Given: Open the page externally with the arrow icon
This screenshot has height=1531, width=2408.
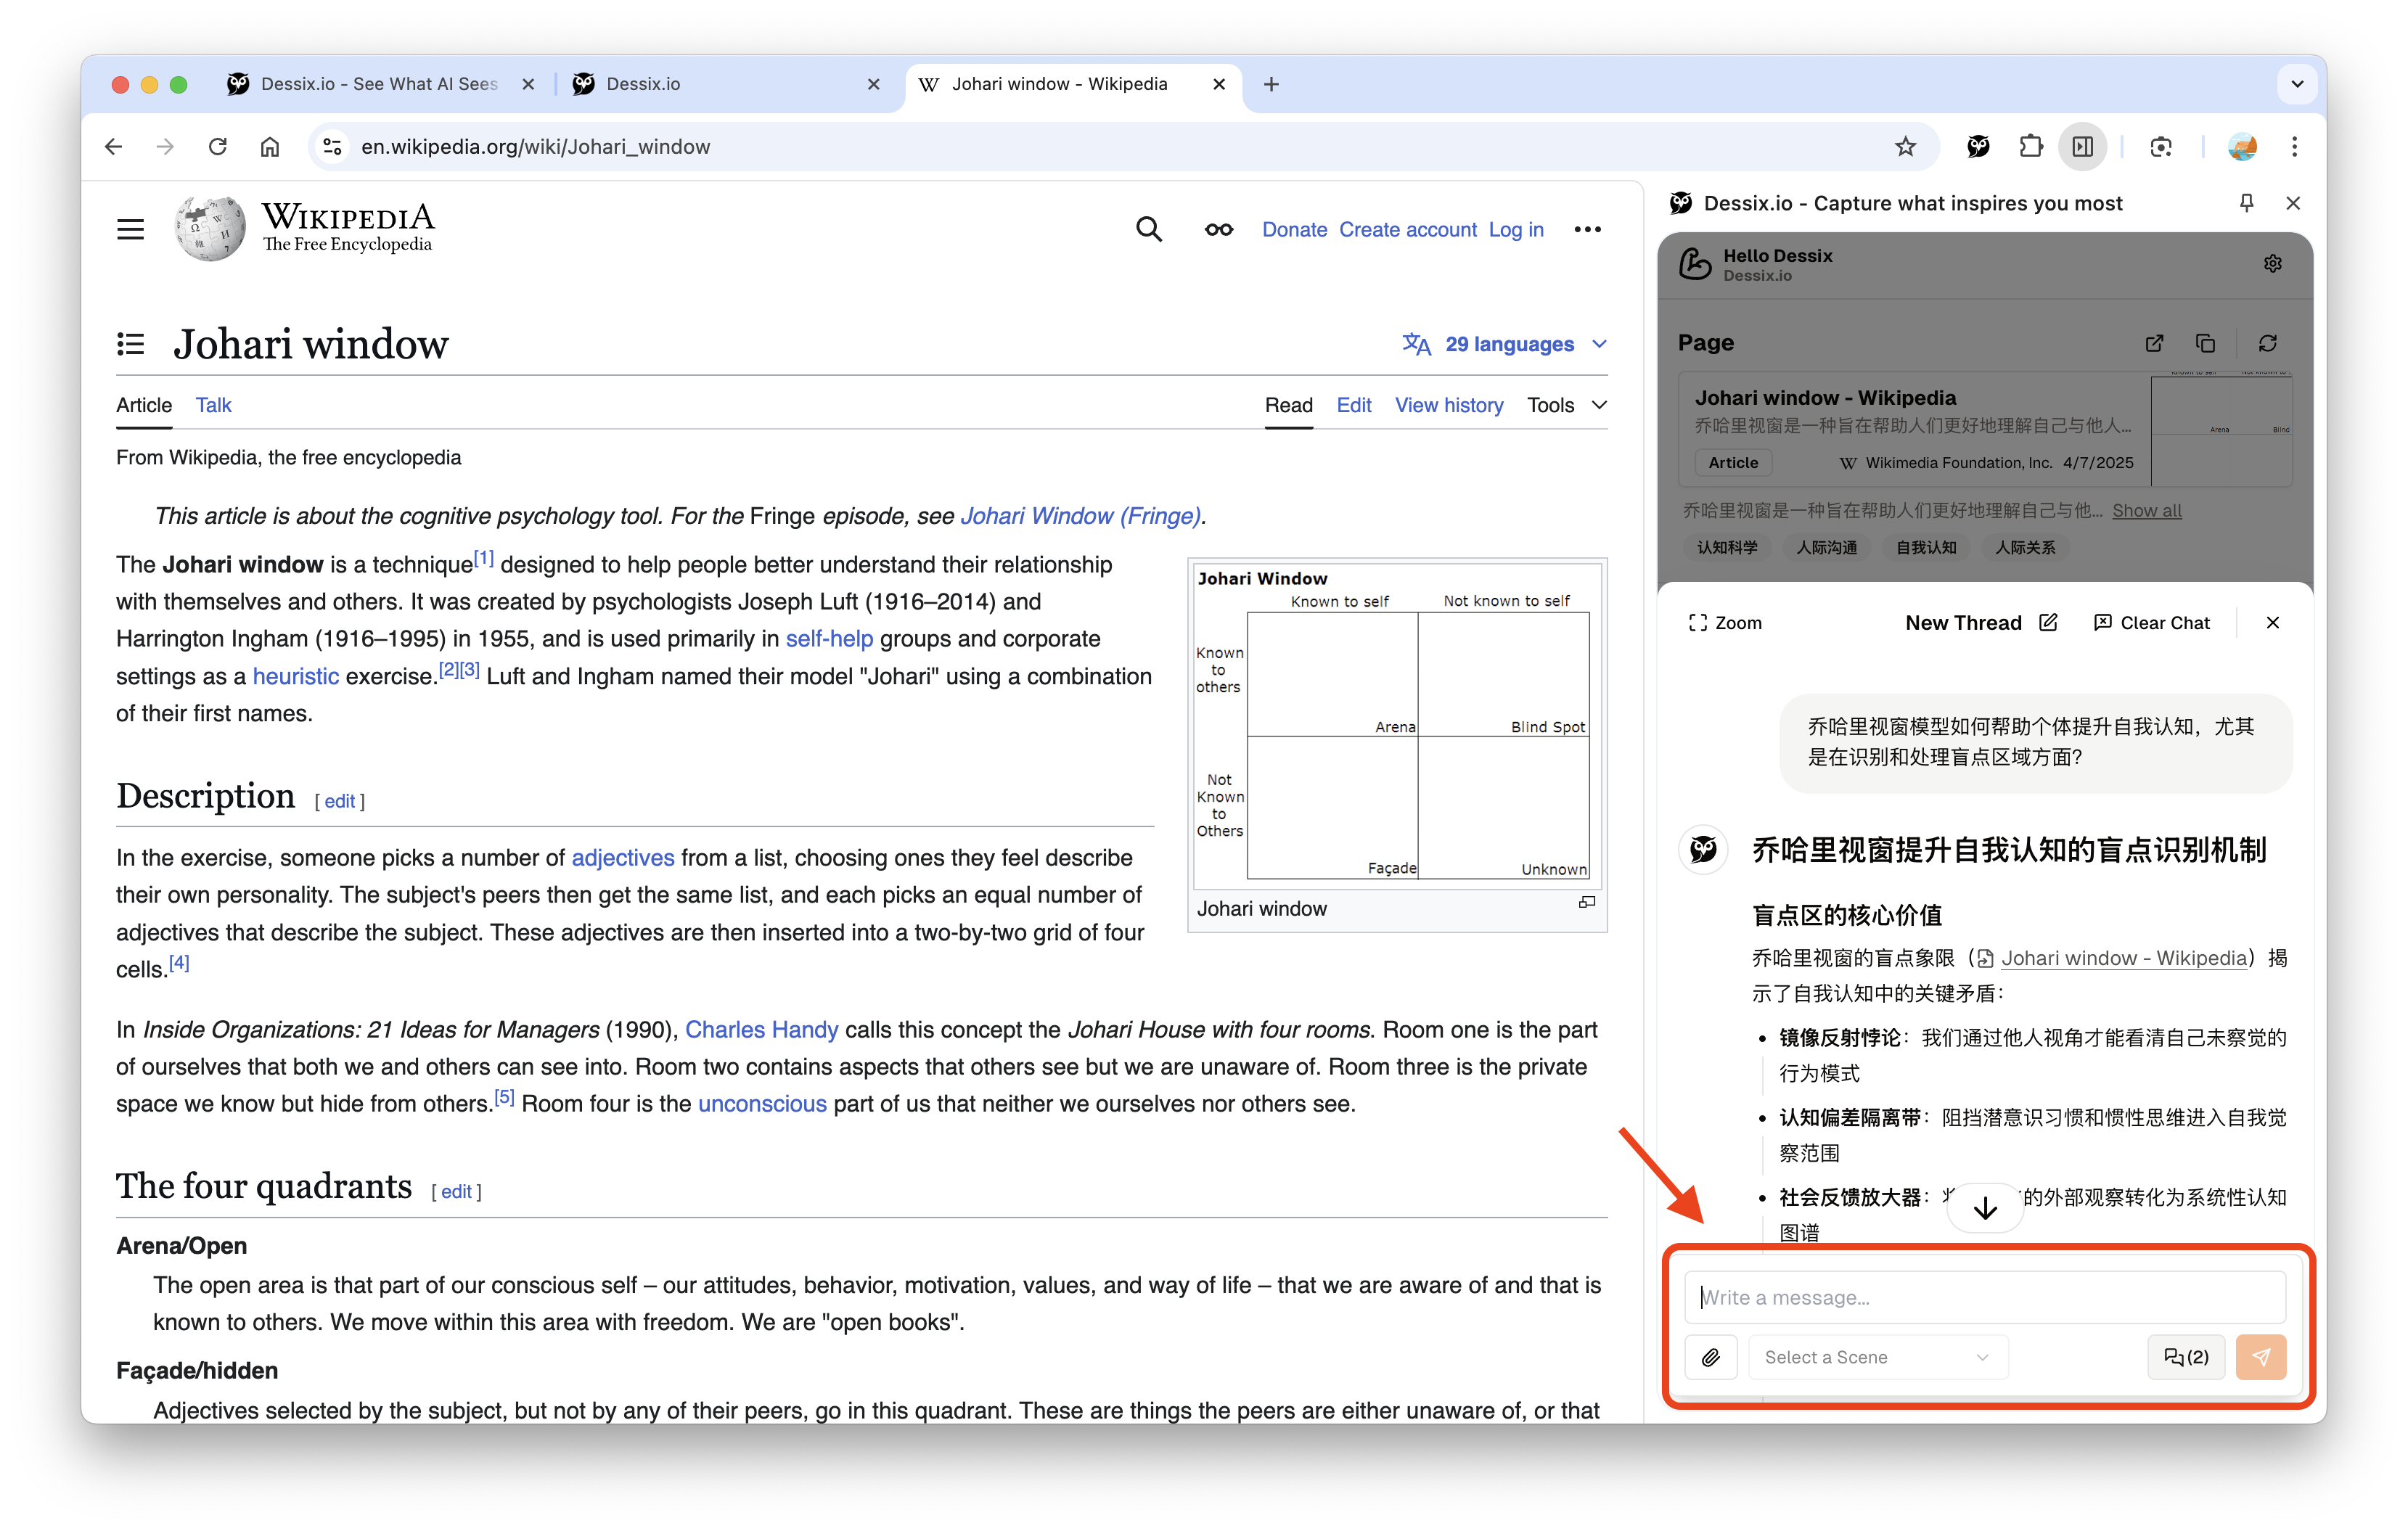Looking at the screenshot, I should click(2154, 343).
